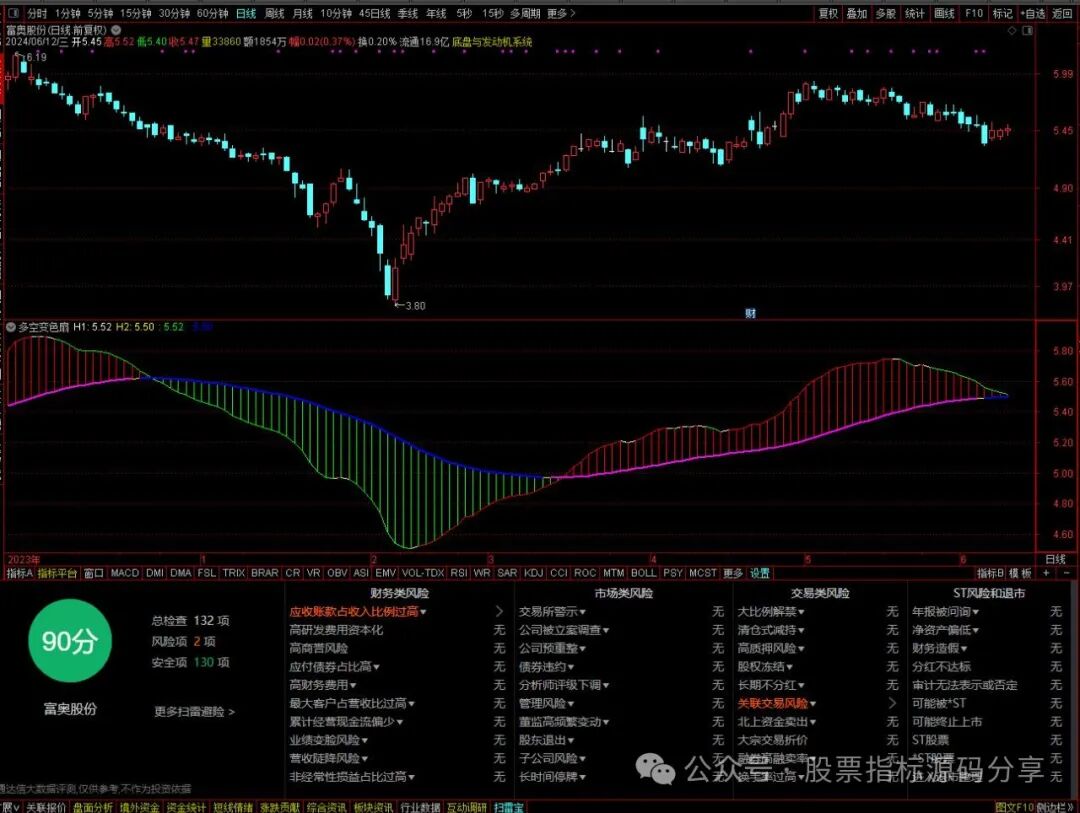Click the 叠加 overlay button

point(857,13)
